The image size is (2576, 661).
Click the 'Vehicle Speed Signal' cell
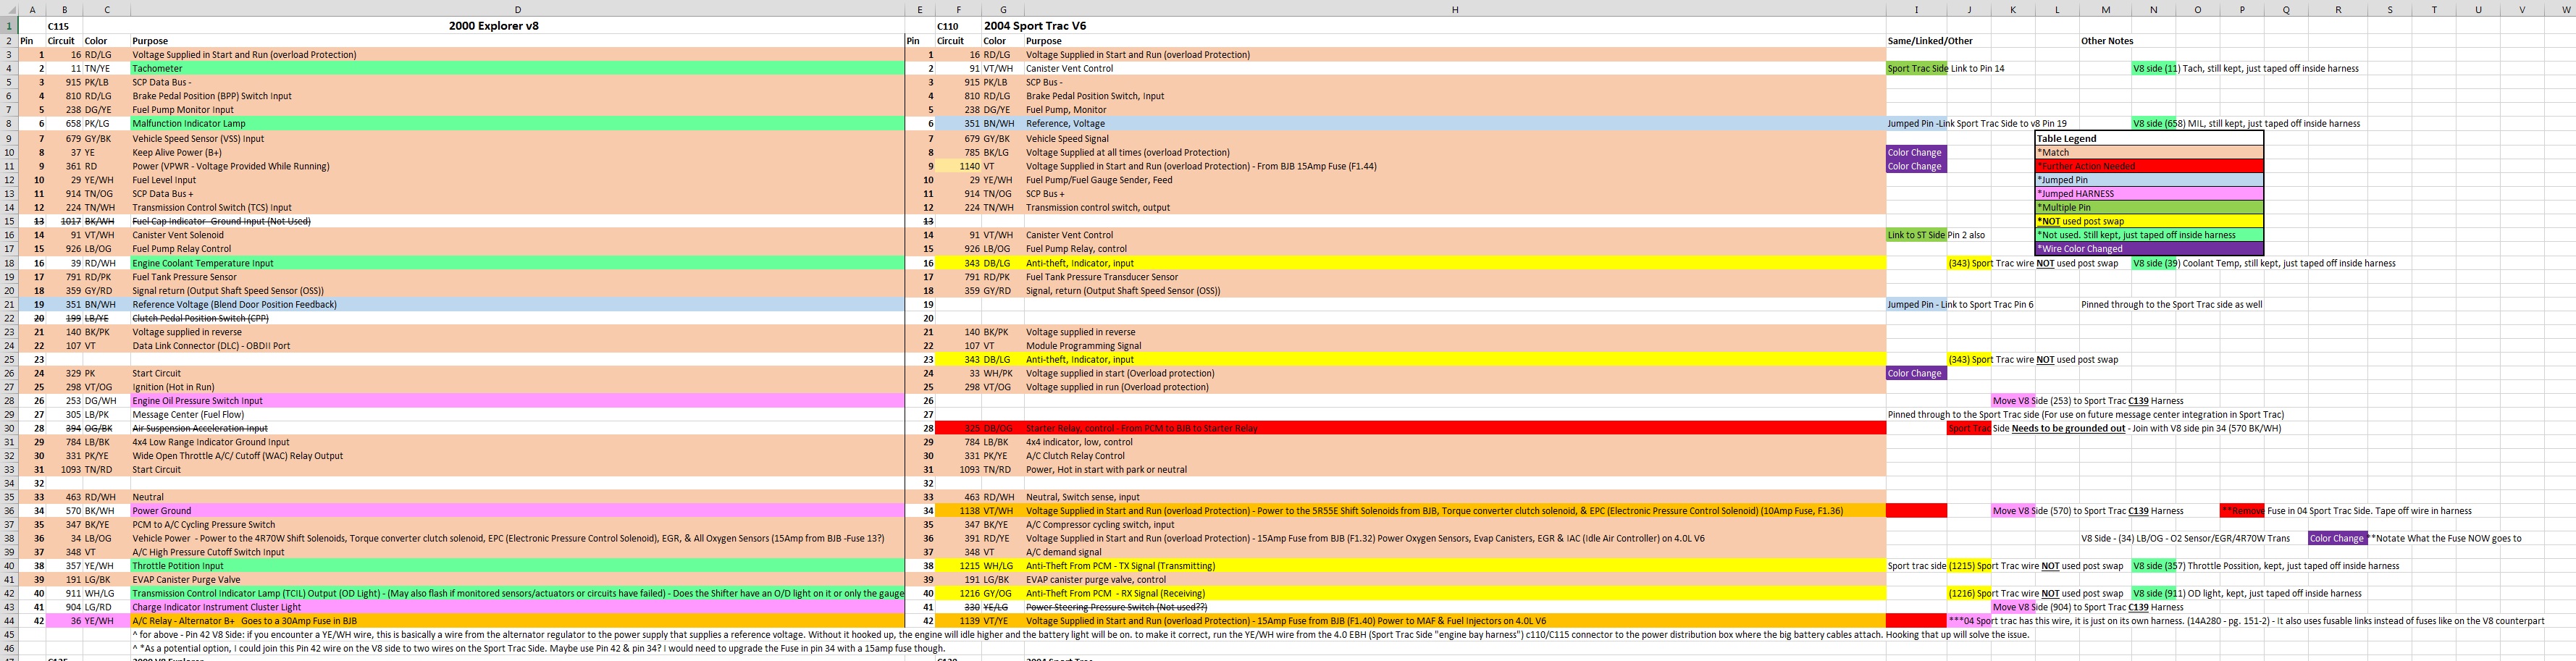1454,139
